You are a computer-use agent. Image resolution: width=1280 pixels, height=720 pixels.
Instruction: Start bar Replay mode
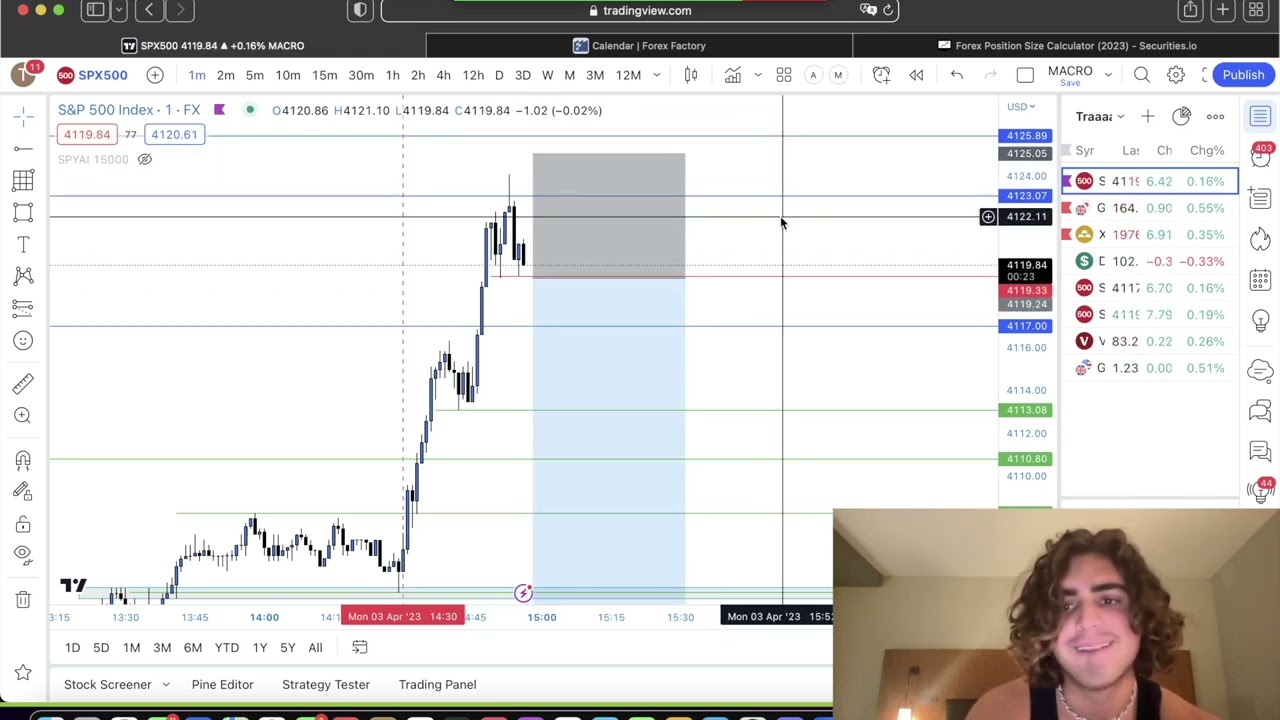pyautogui.click(x=916, y=75)
